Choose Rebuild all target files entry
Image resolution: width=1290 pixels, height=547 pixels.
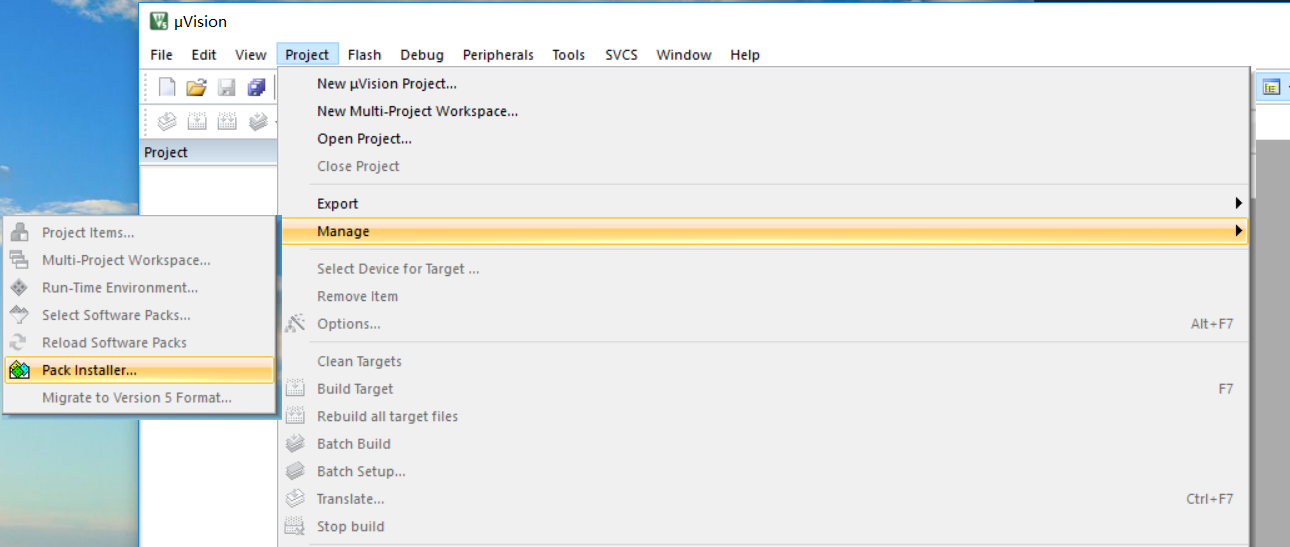point(765,416)
